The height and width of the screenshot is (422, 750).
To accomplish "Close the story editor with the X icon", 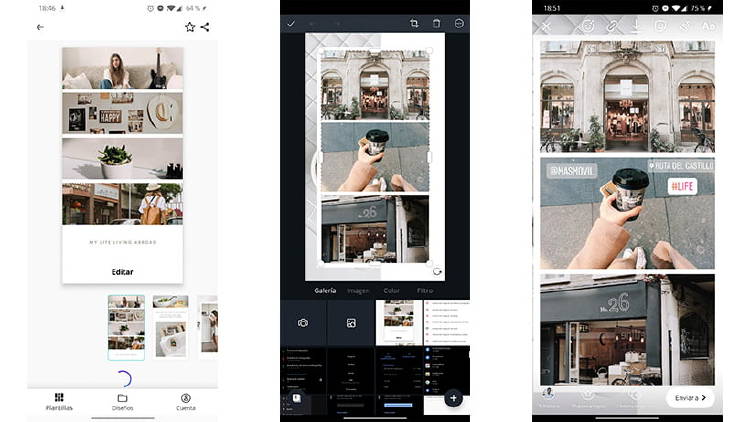I will (546, 27).
